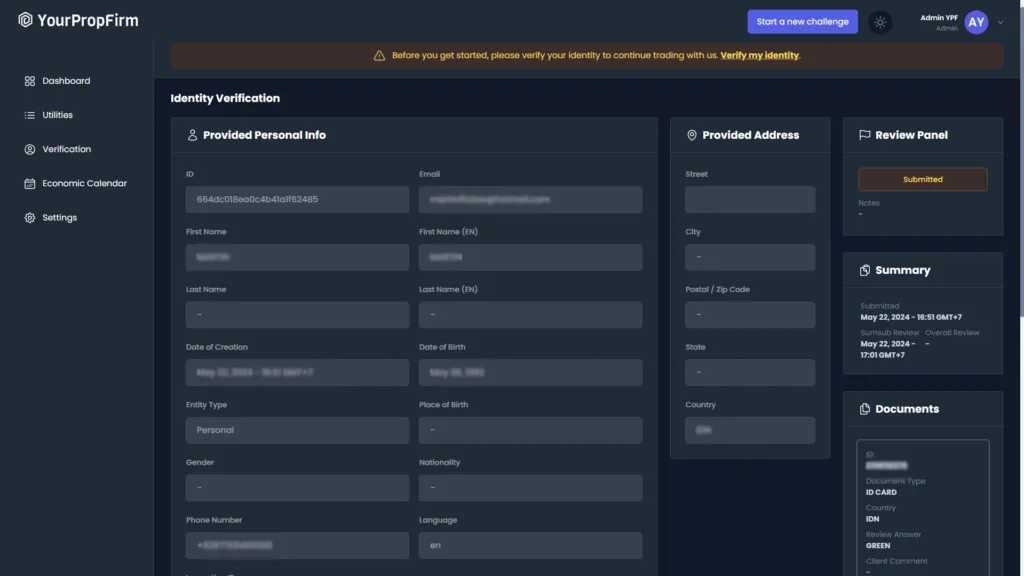Click the IDN document country value
This screenshot has height=576, width=1024.
click(872, 519)
